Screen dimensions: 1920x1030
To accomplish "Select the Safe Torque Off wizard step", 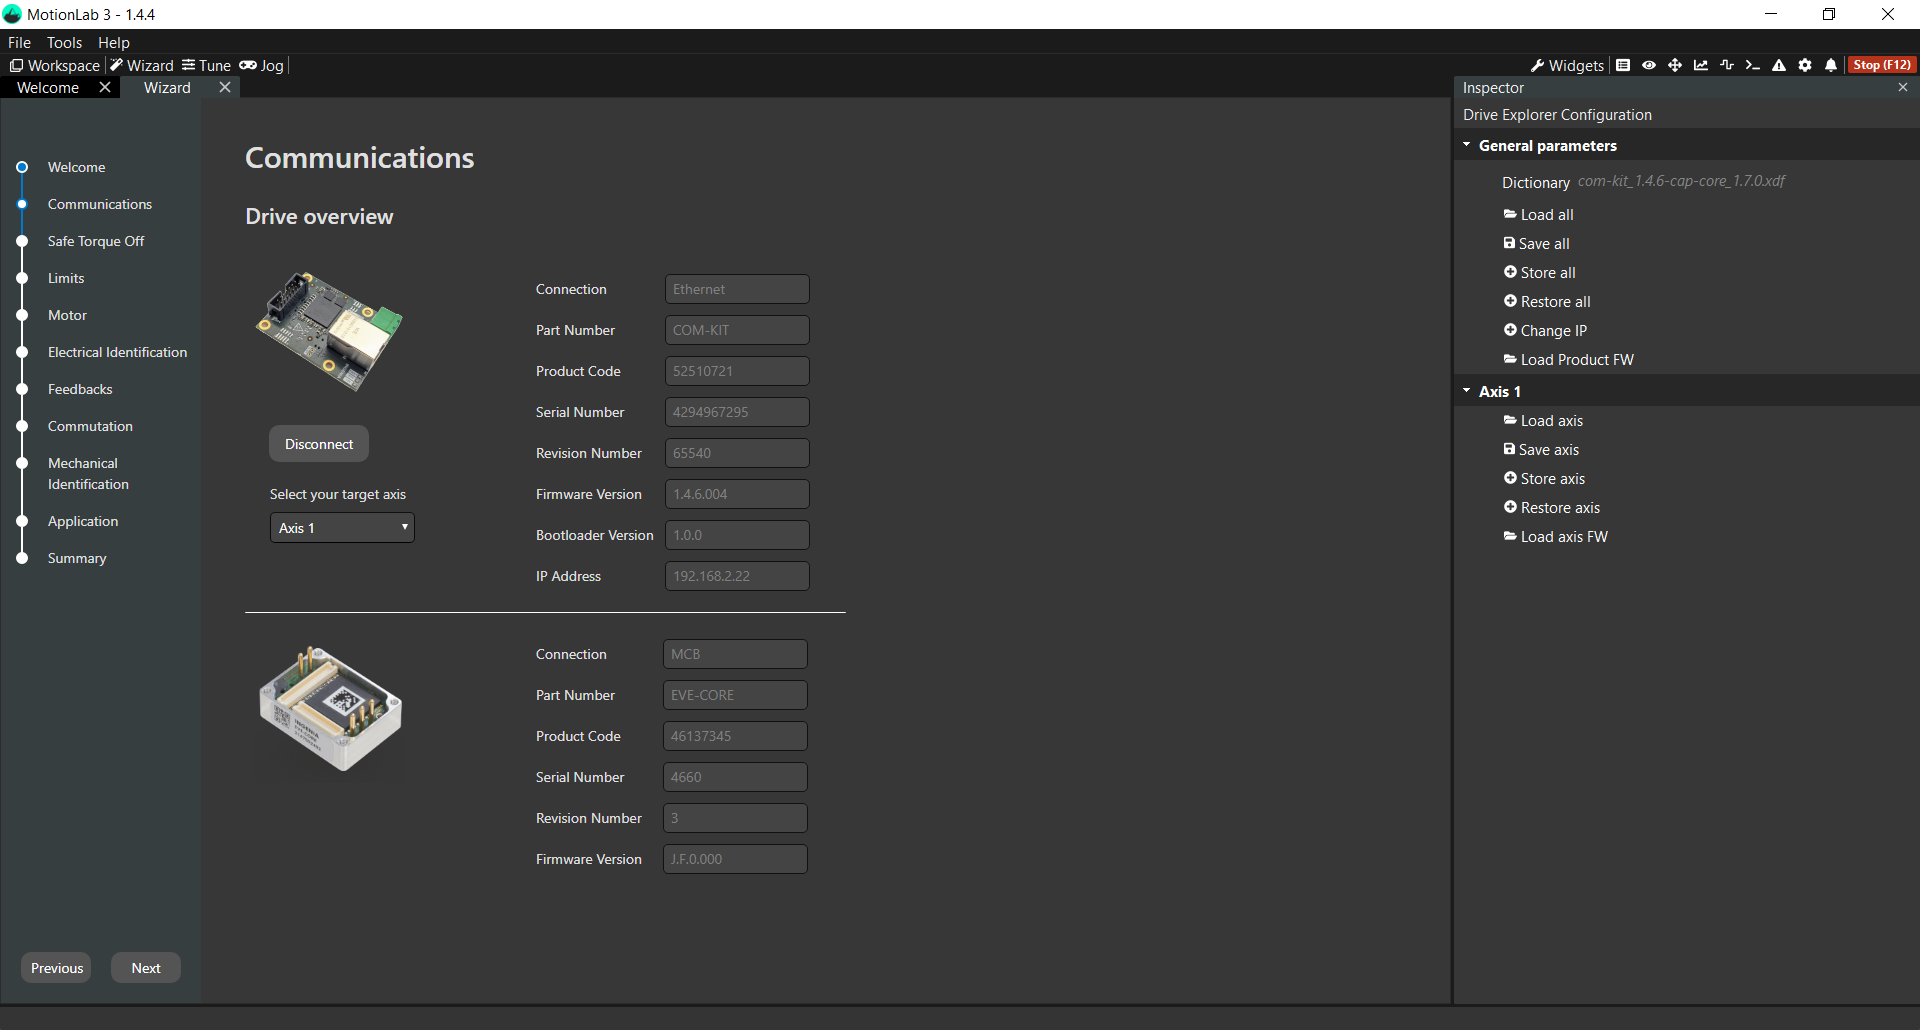I will (96, 241).
